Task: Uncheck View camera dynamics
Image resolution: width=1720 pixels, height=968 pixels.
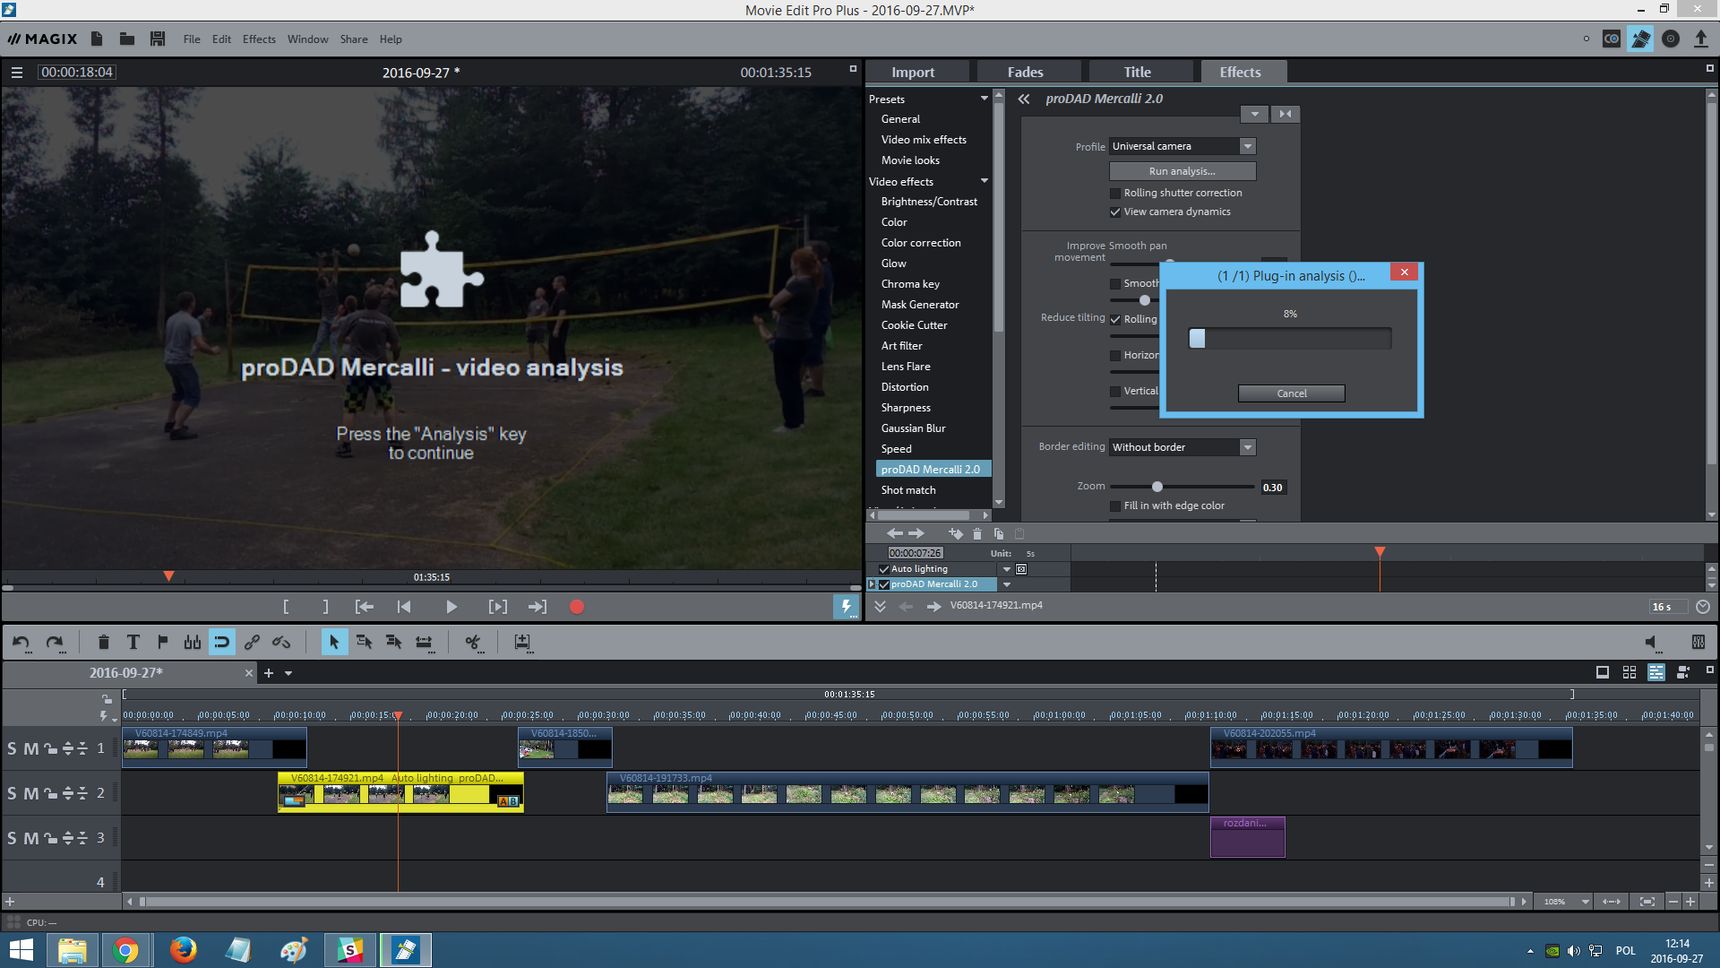Action: click(1115, 212)
